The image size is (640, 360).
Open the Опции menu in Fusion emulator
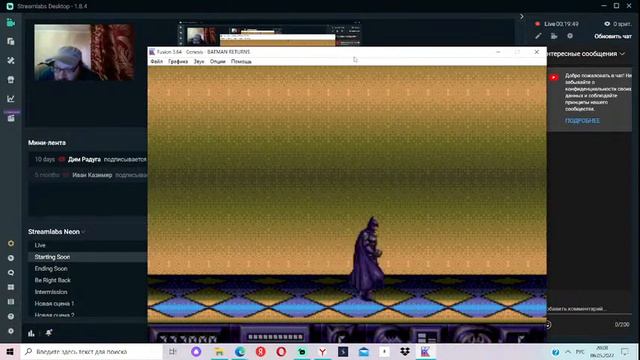[x=218, y=62]
